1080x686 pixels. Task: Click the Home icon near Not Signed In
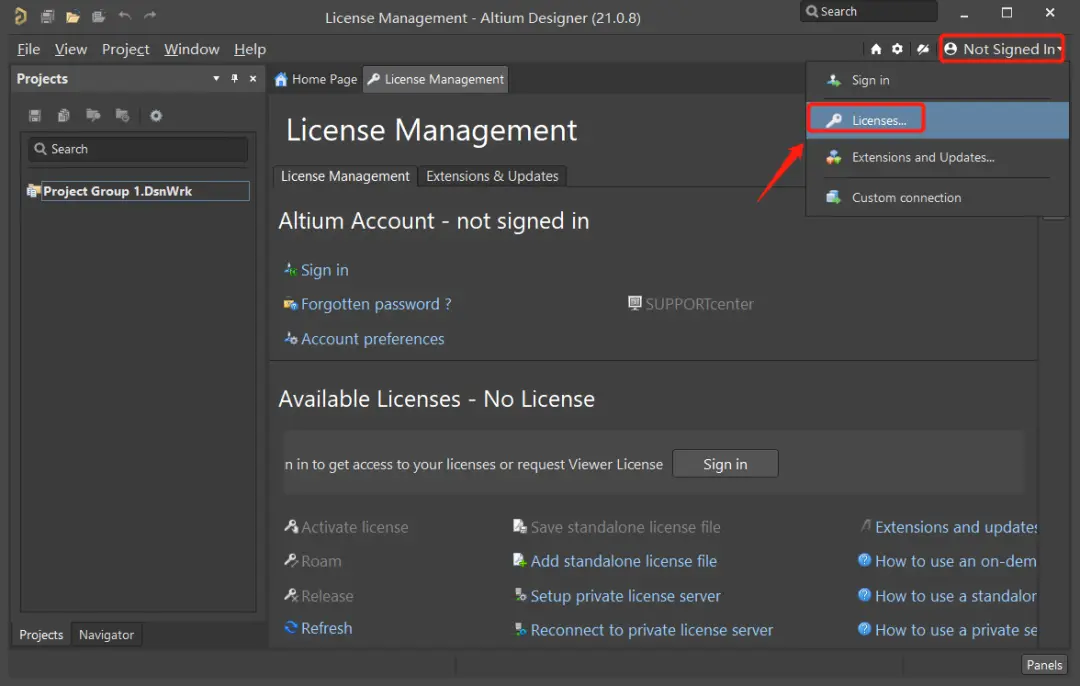point(875,49)
